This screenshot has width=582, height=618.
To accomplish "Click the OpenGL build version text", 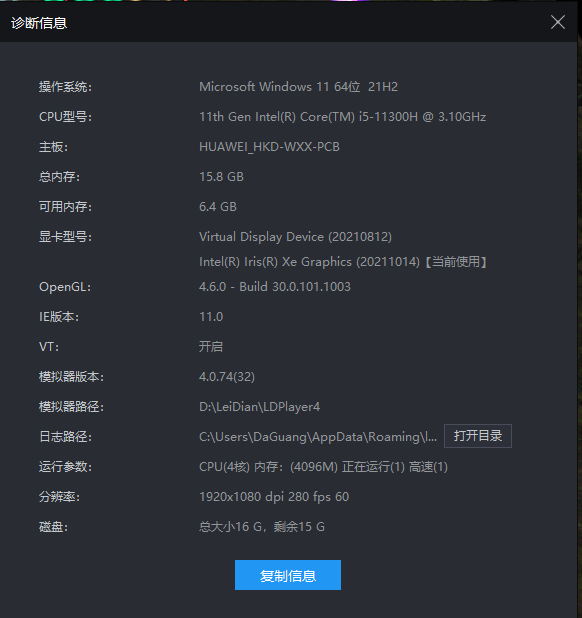I will tap(275, 287).
